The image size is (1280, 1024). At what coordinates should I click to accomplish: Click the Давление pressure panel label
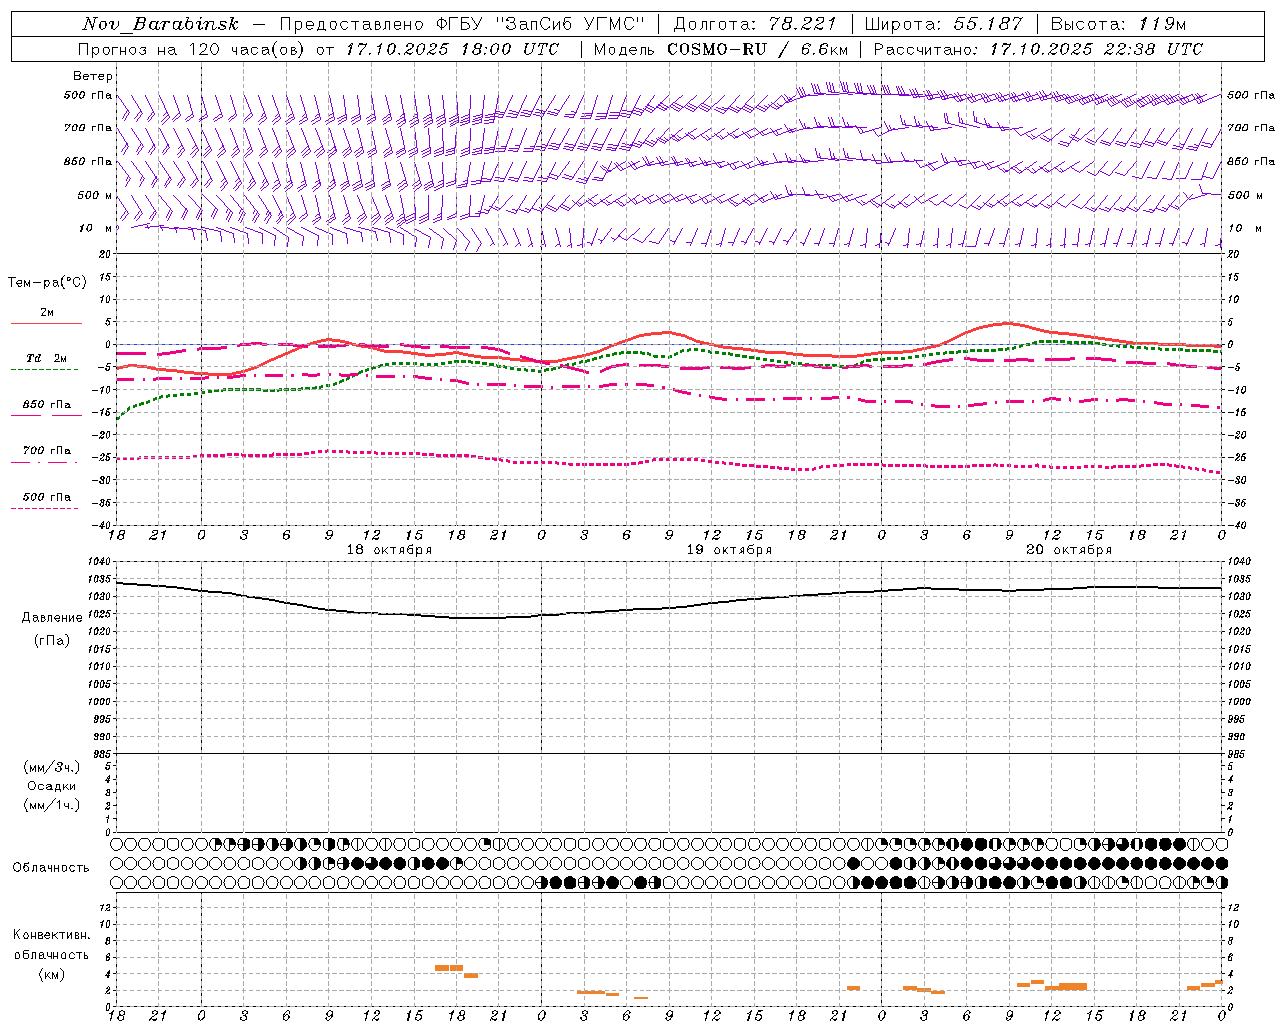pos(51,618)
